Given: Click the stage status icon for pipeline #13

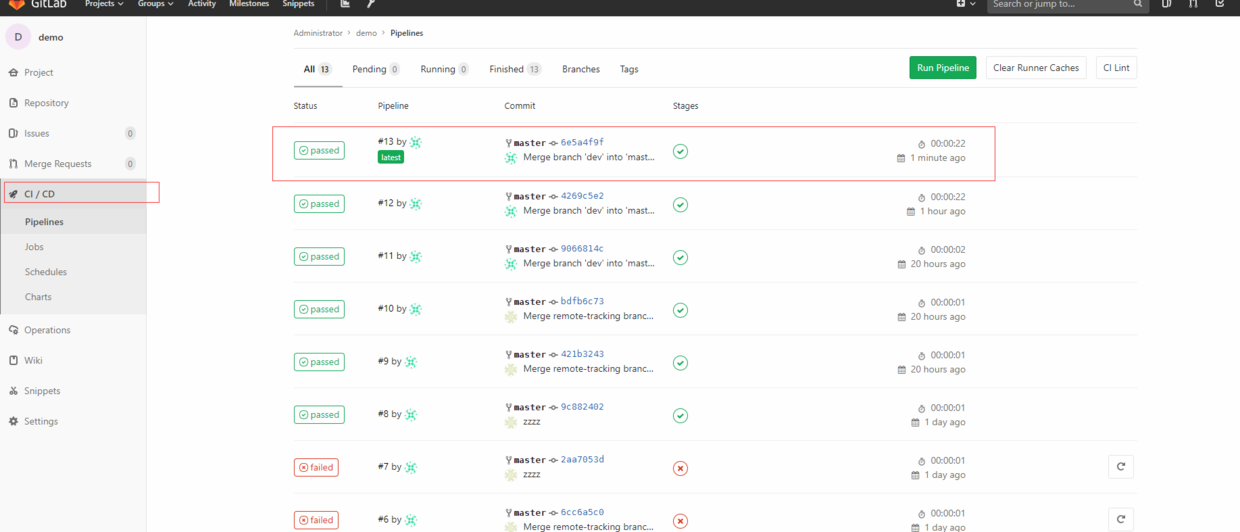Looking at the screenshot, I should click(680, 152).
